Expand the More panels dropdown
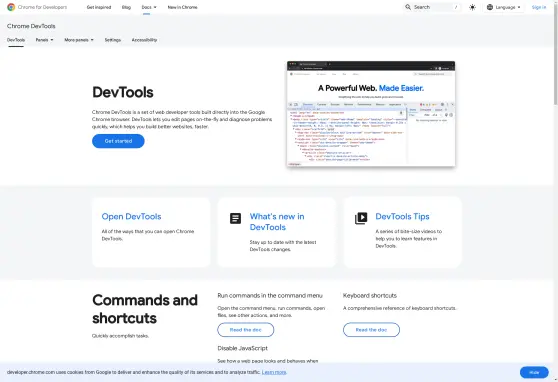The height and width of the screenshot is (382, 558). coord(79,40)
